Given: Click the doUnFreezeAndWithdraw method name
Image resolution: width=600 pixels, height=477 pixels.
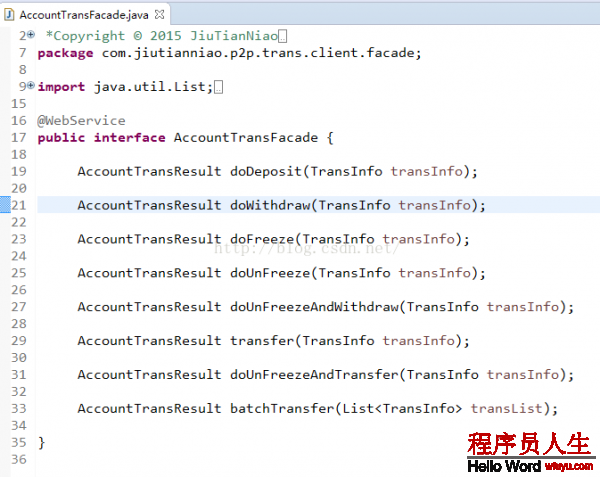Looking at the screenshot, I should (314, 307).
